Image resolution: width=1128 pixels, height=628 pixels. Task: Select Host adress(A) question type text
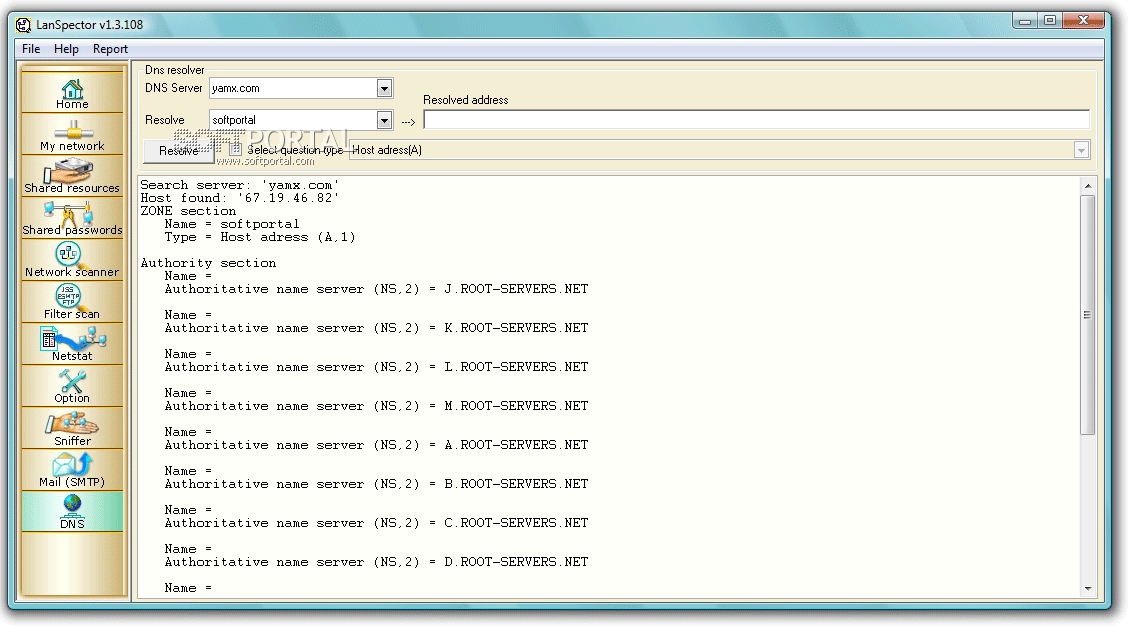(x=387, y=150)
